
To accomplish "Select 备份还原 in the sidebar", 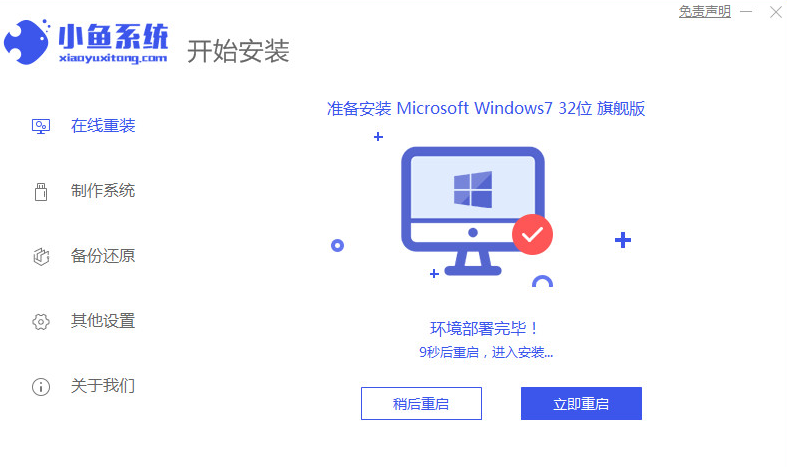I will tap(103, 256).
